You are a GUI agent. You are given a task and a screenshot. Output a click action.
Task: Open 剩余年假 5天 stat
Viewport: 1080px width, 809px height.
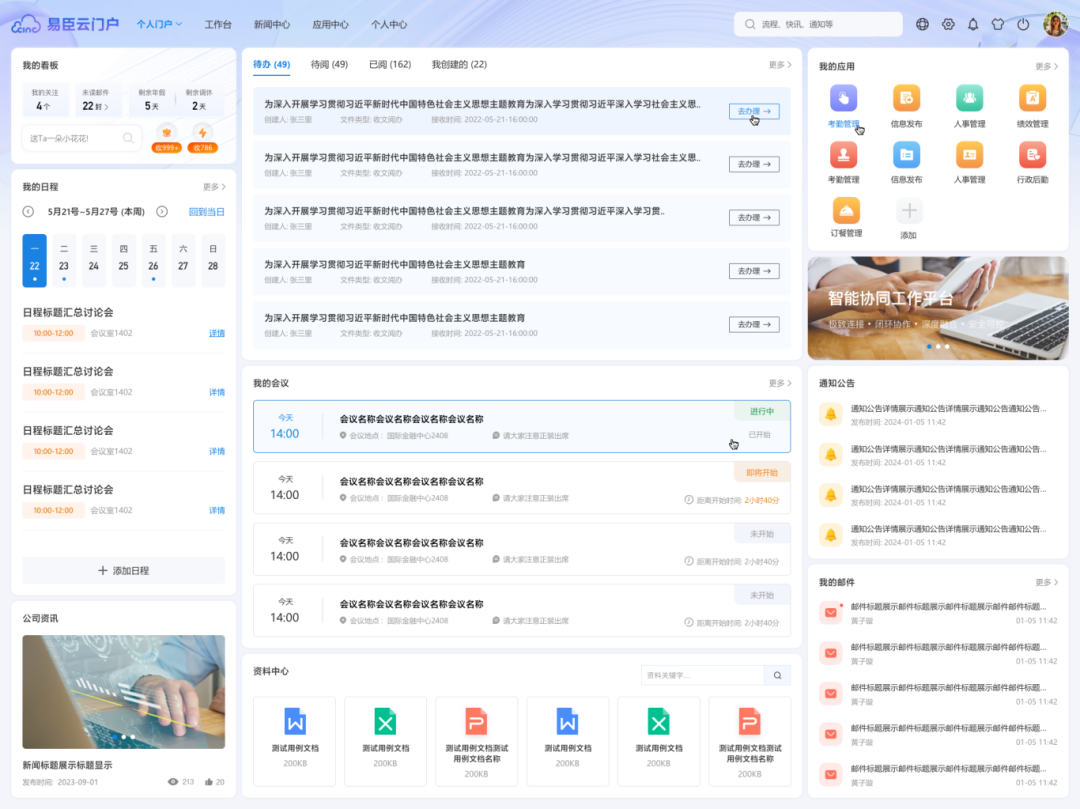coord(152,100)
